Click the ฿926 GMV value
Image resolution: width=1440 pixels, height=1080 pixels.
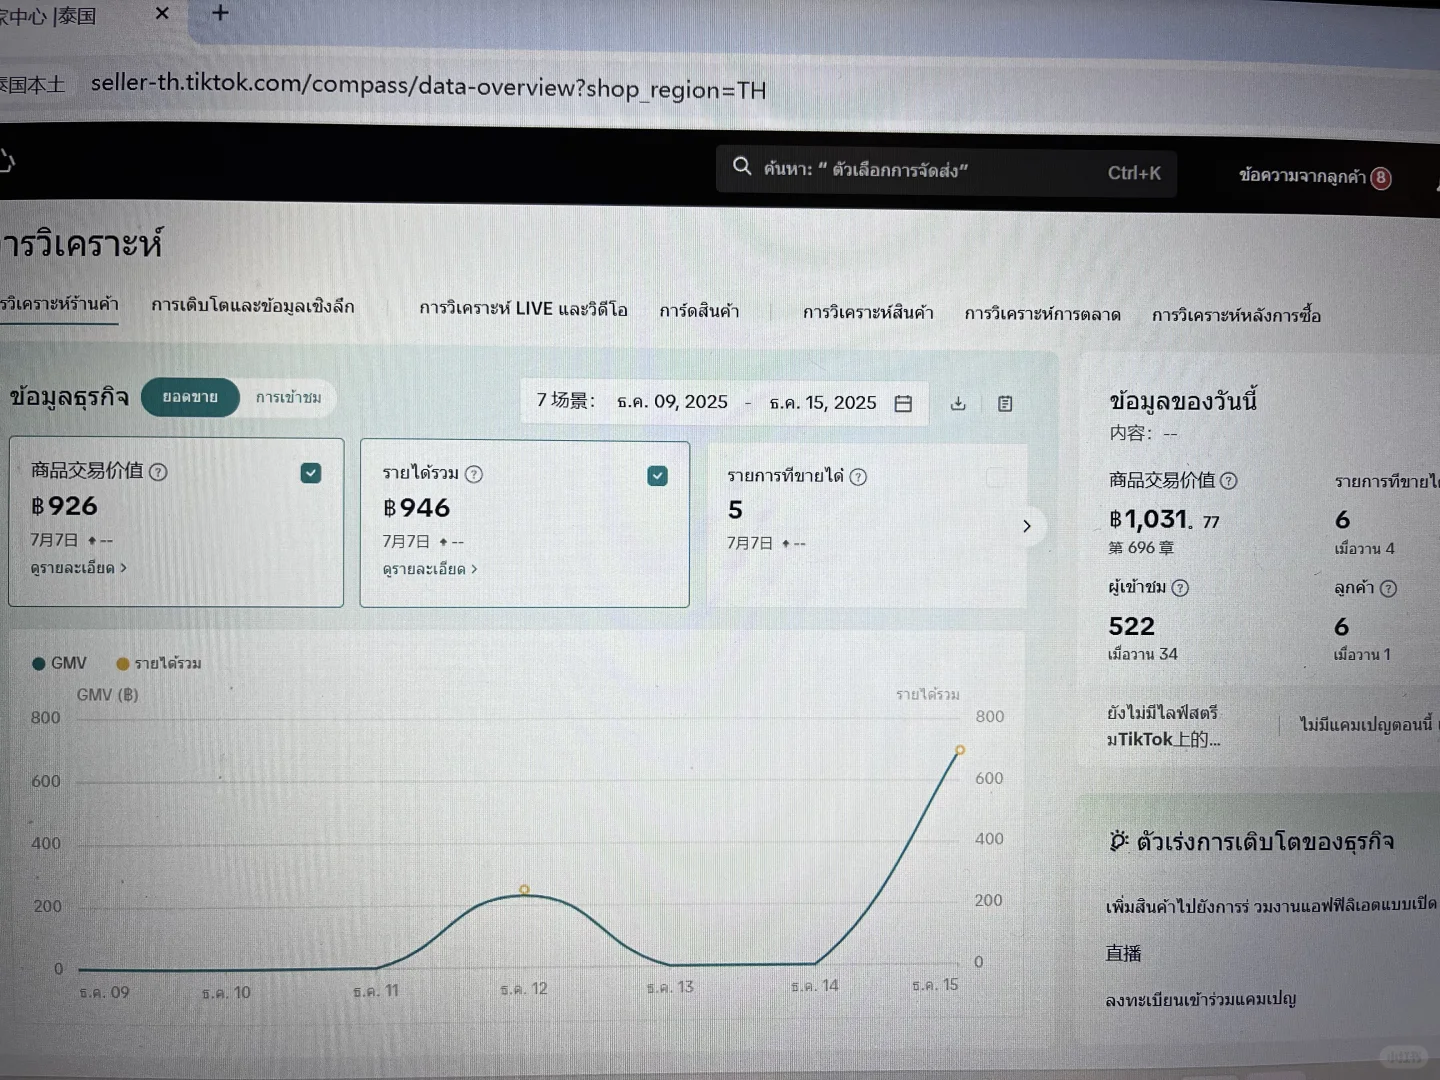[64, 506]
